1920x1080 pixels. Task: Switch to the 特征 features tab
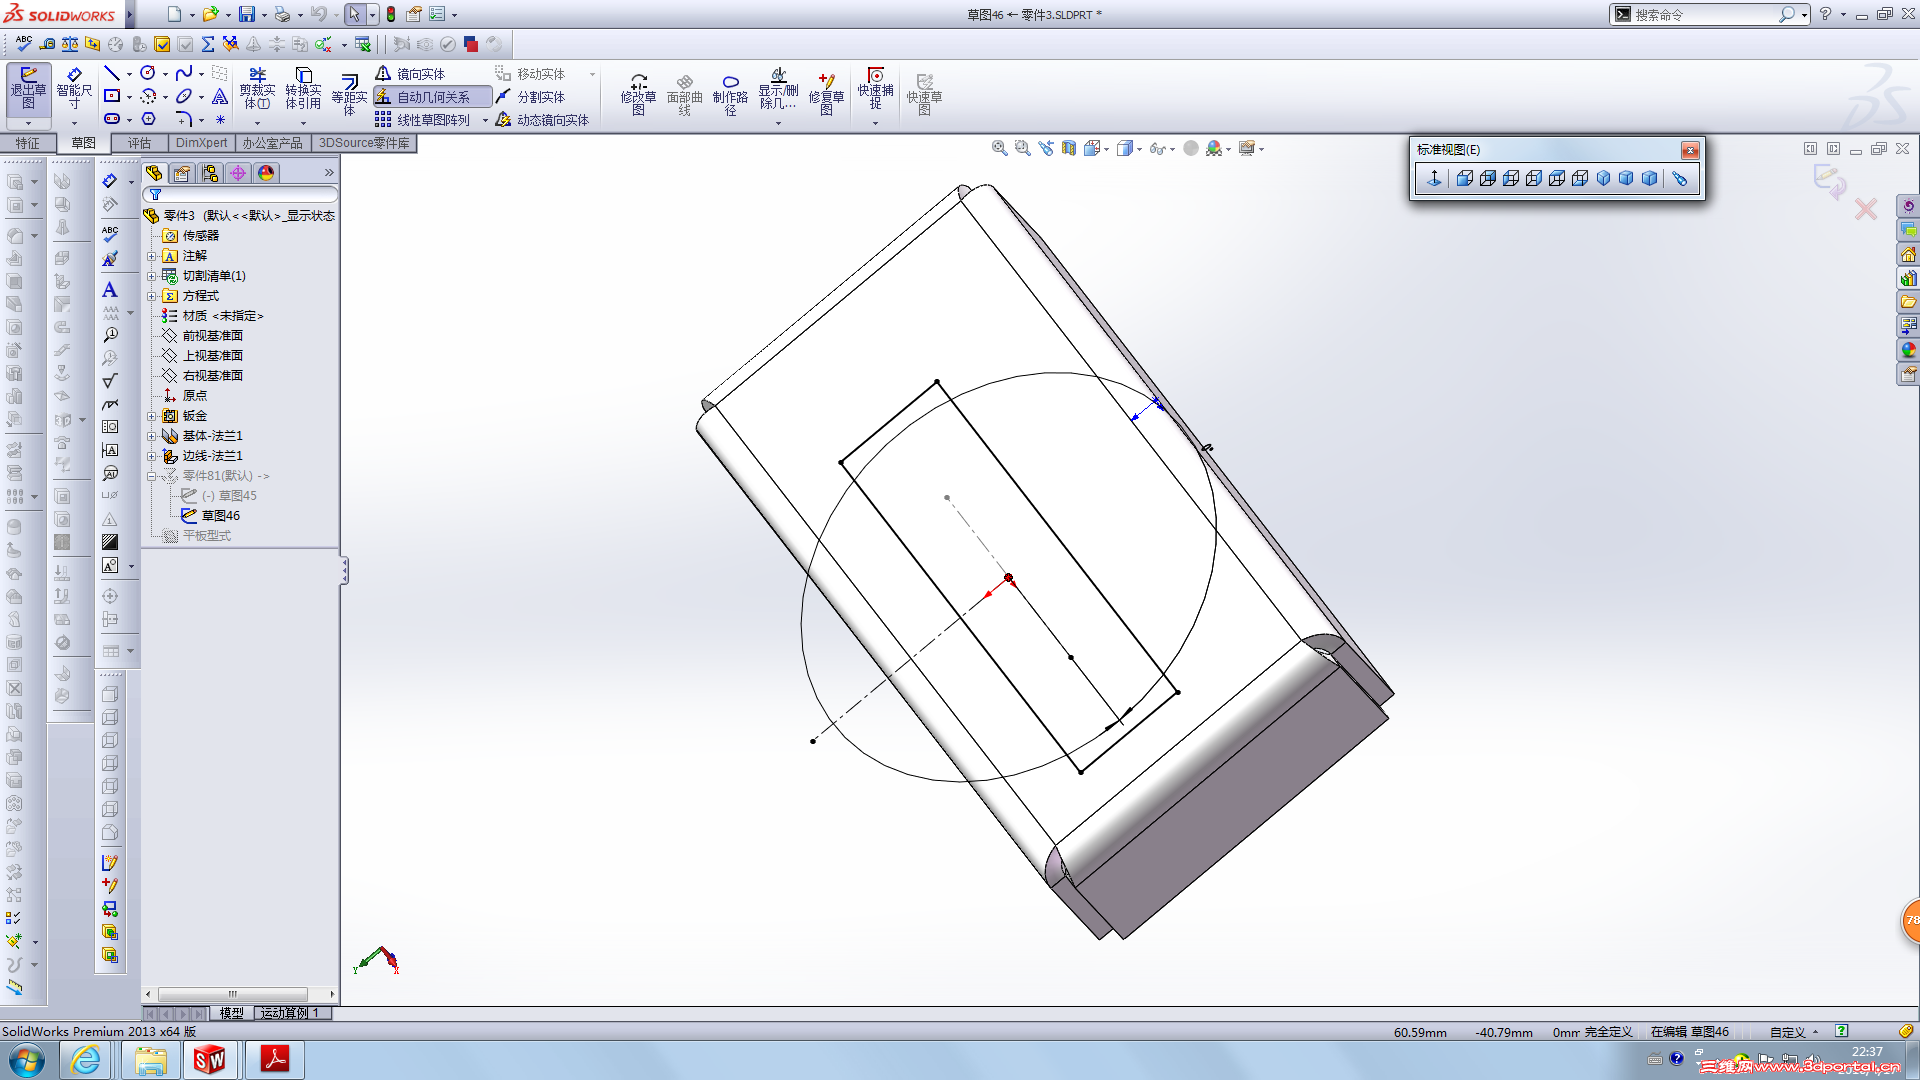coord(27,143)
